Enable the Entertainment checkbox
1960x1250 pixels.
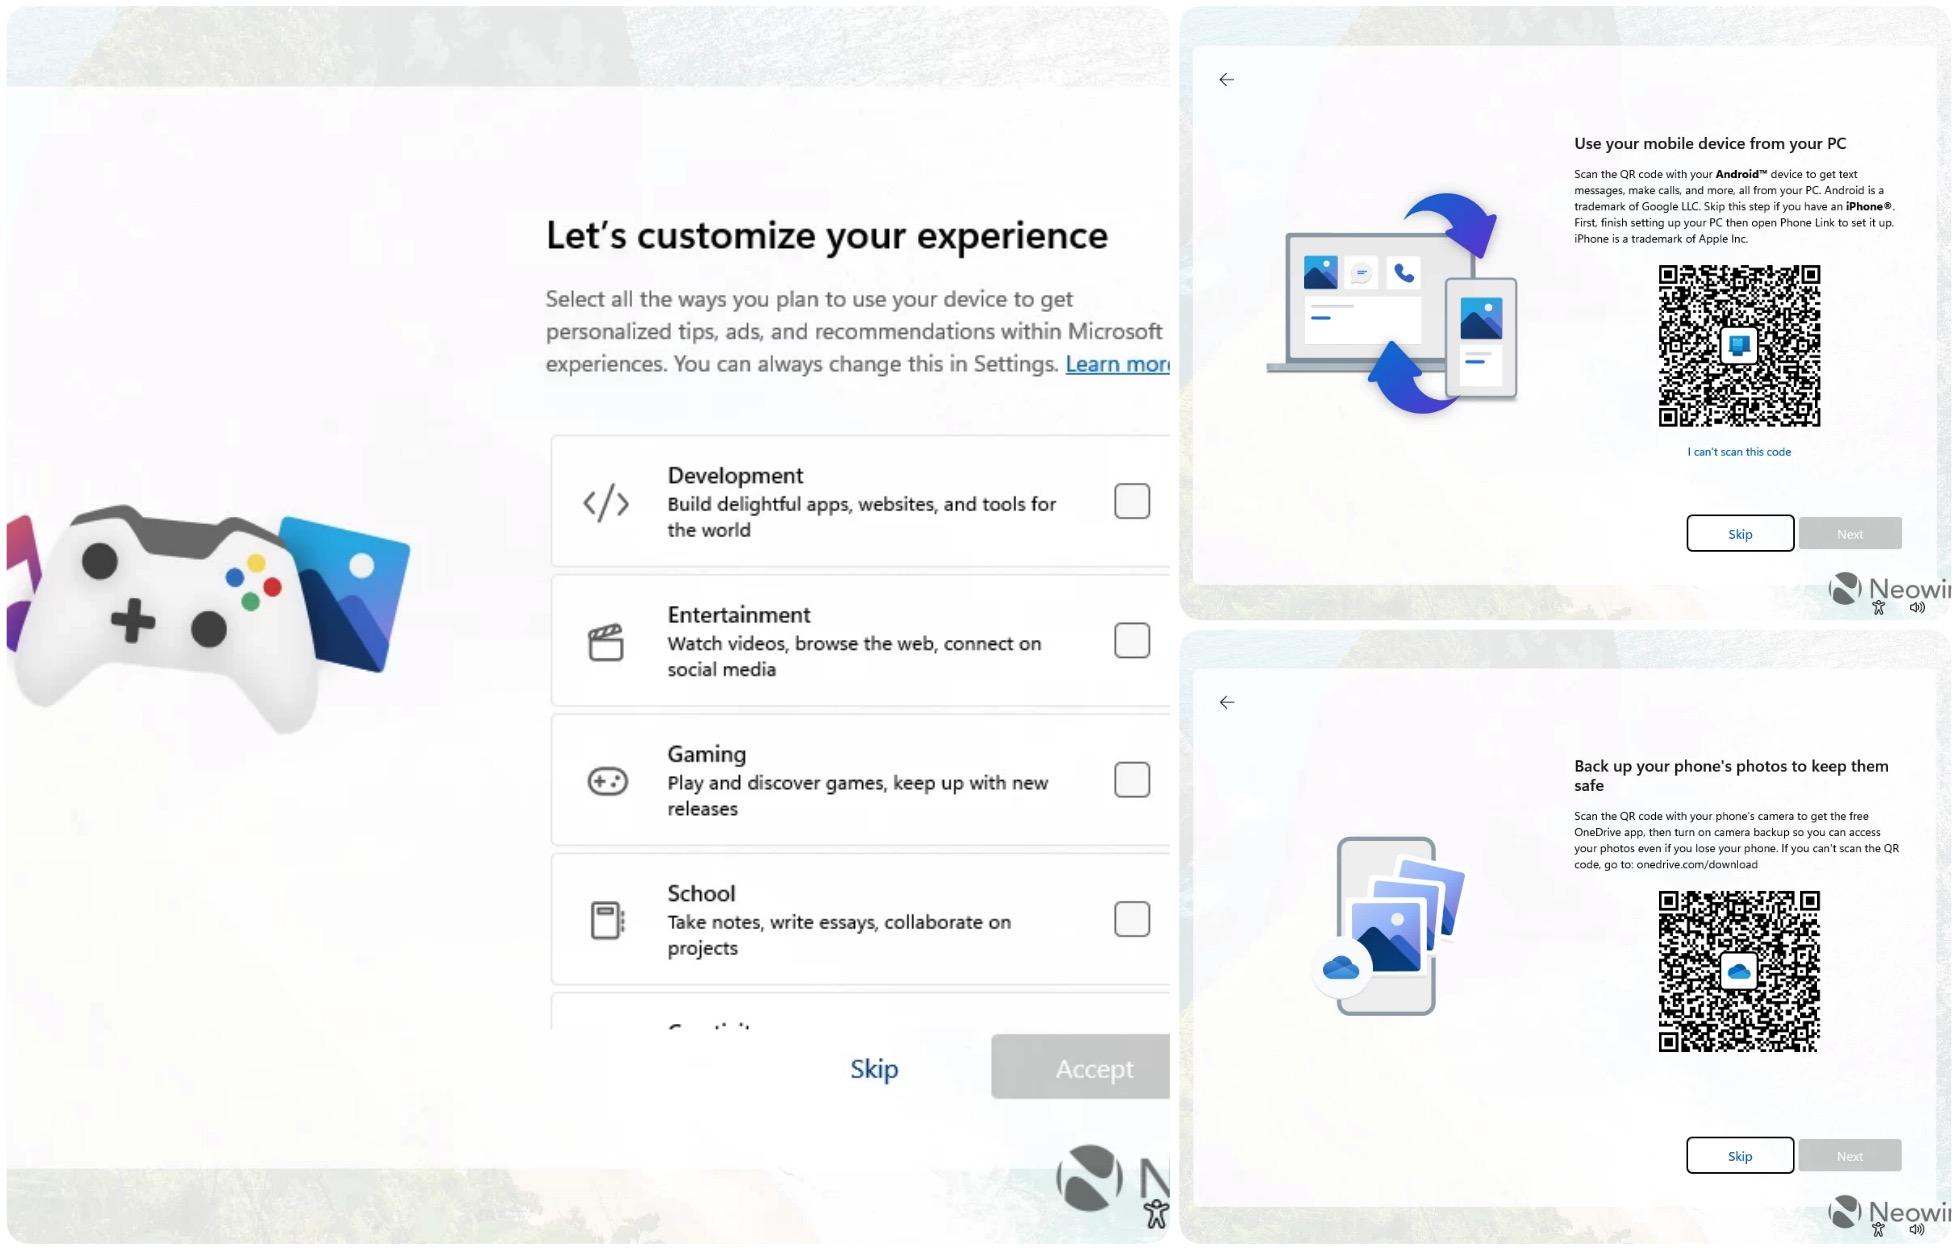coord(1132,640)
